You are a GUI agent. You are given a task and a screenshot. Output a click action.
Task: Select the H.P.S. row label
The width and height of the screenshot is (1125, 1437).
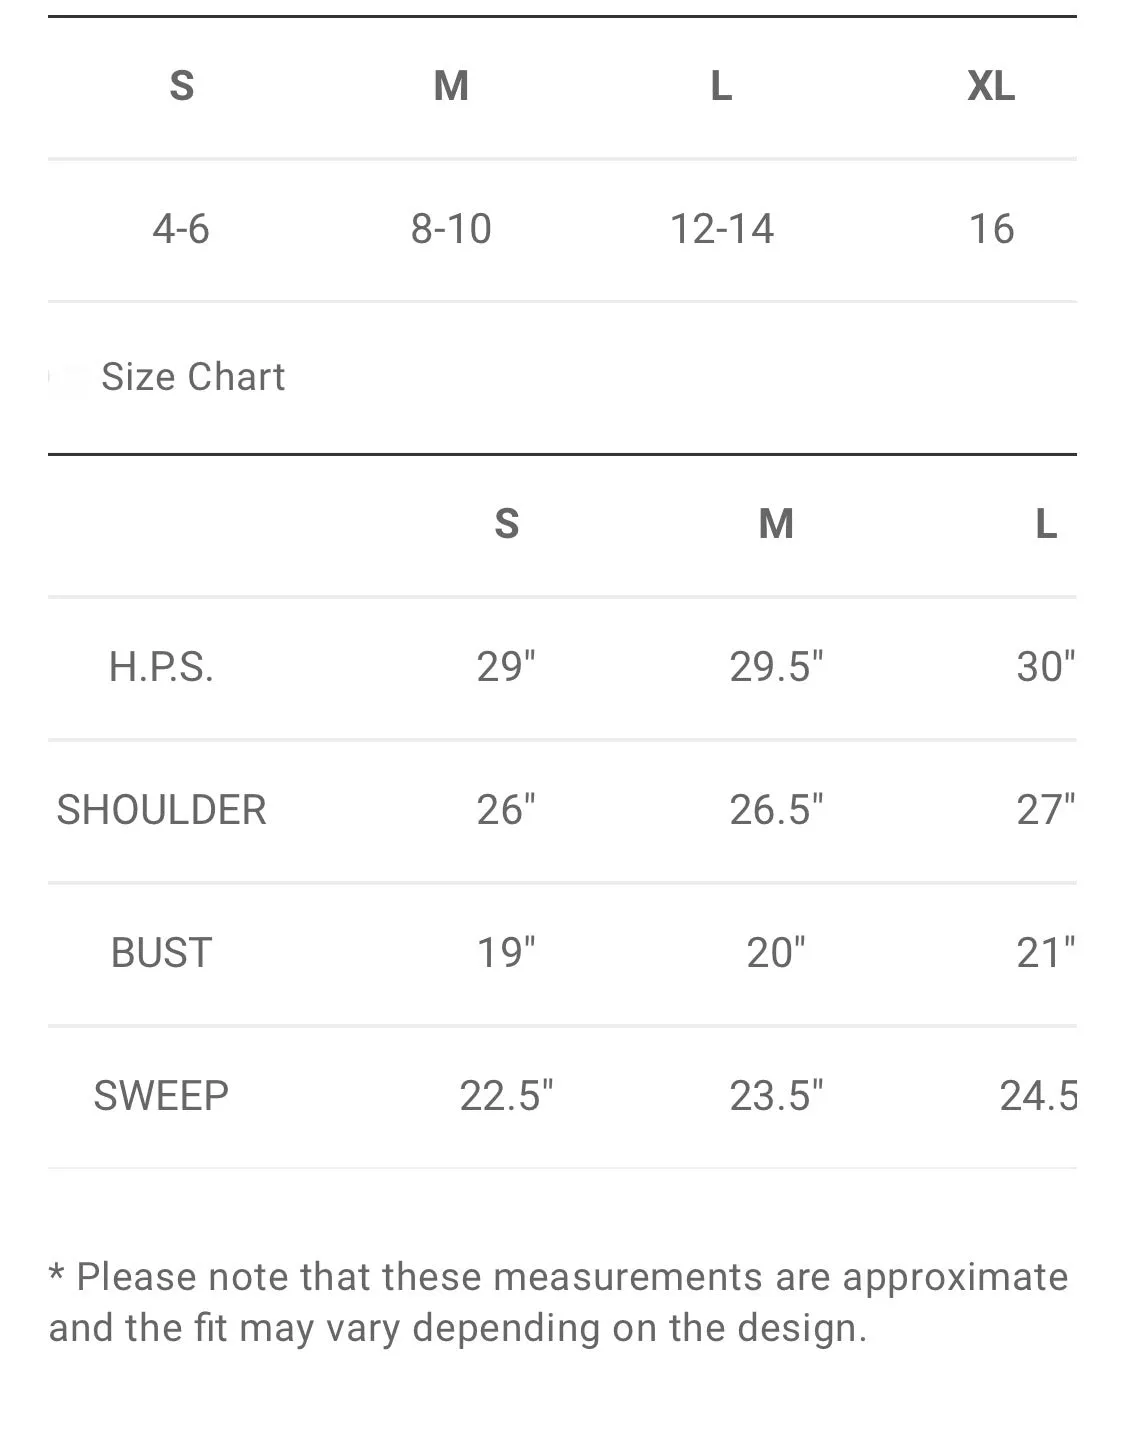(161, 667)
